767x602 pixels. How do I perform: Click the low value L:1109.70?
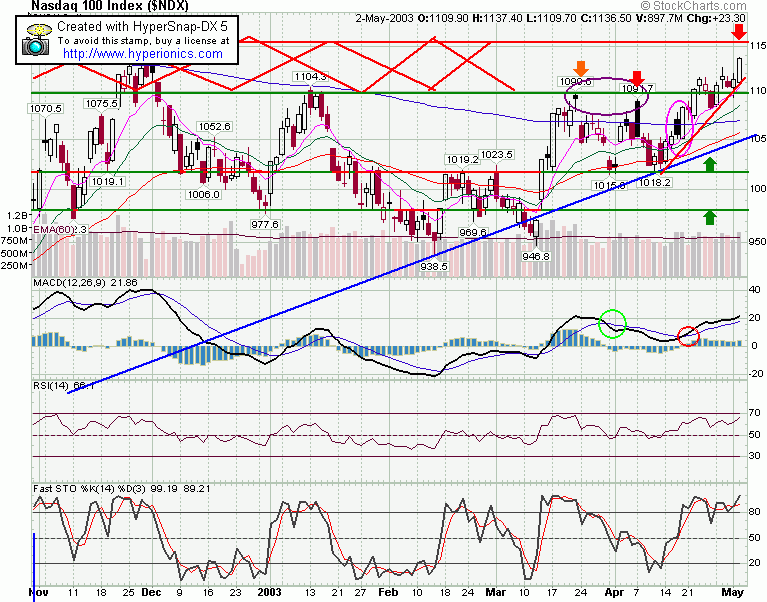551,18
